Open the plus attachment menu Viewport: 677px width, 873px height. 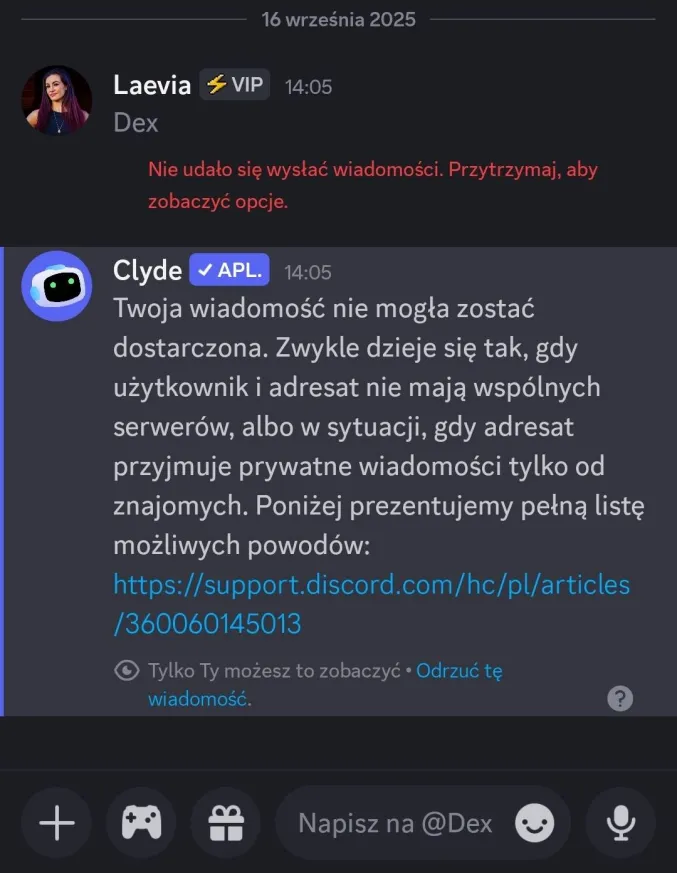pyautogui.click(x=57, y=822)
